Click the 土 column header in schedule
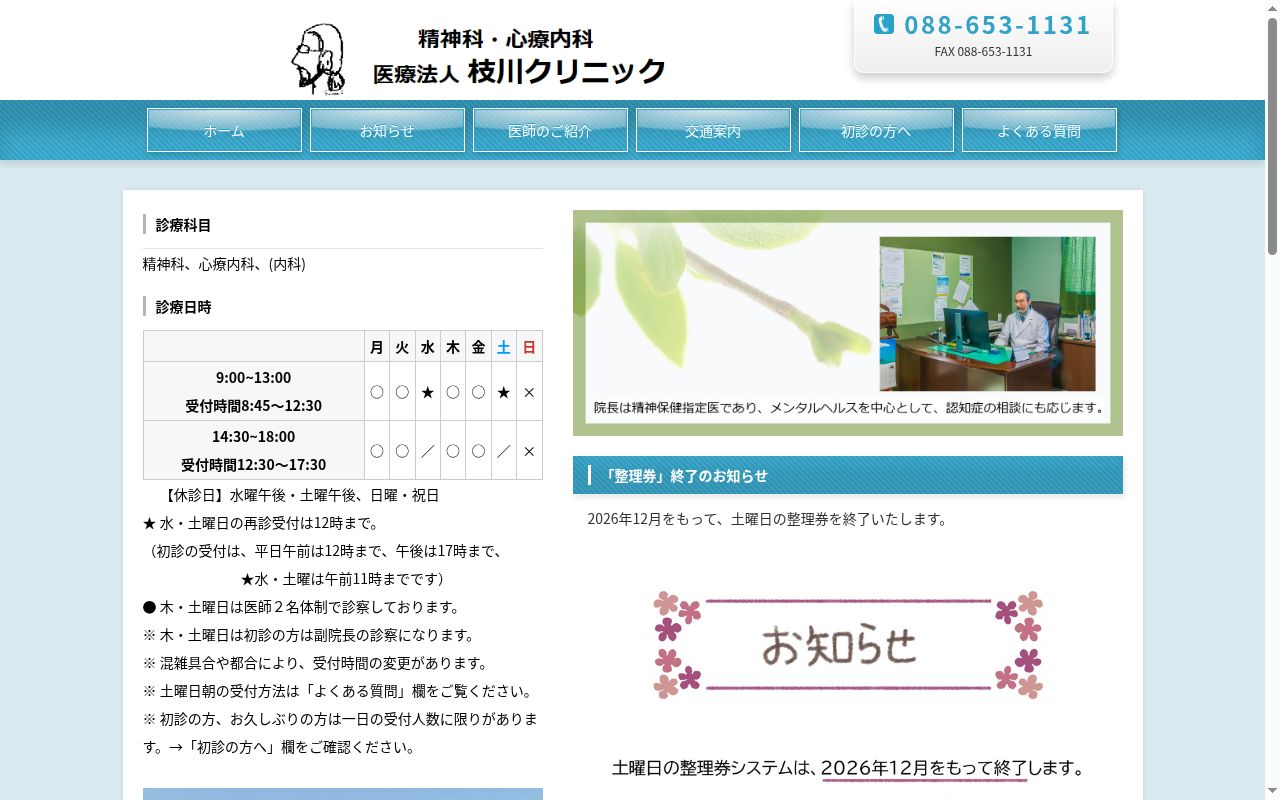Image resolution: width=1280 pixels, height=800 pixels. tap(504, 347)
